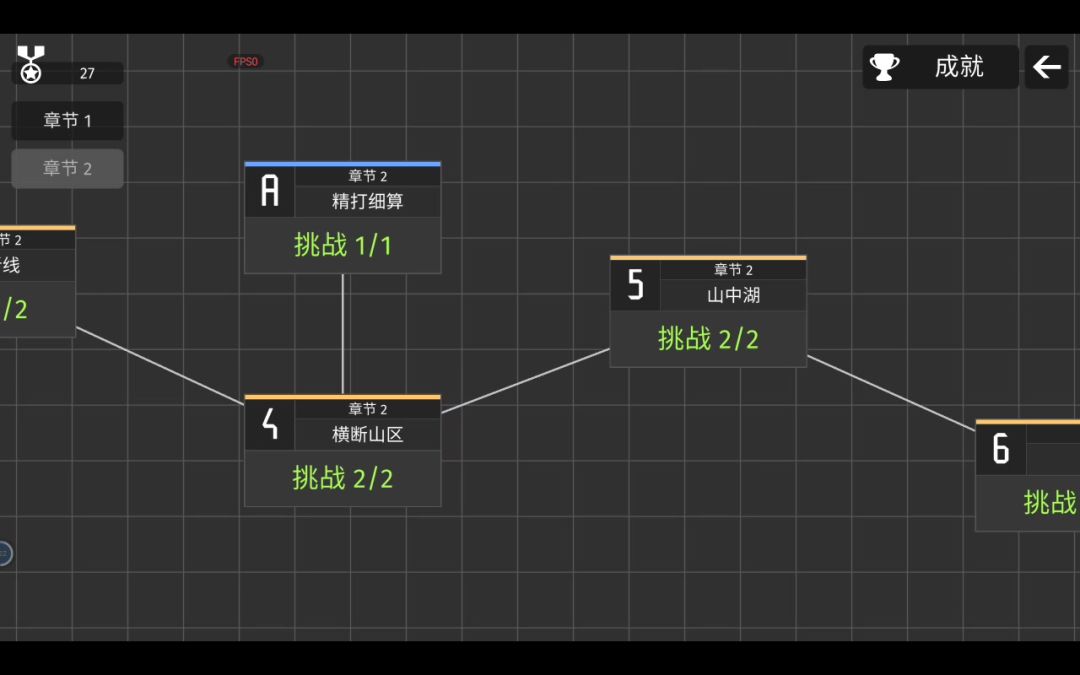Click the small round icon on left edge
The height and width of the screenshot is (675, 1080).
point(4,553)
